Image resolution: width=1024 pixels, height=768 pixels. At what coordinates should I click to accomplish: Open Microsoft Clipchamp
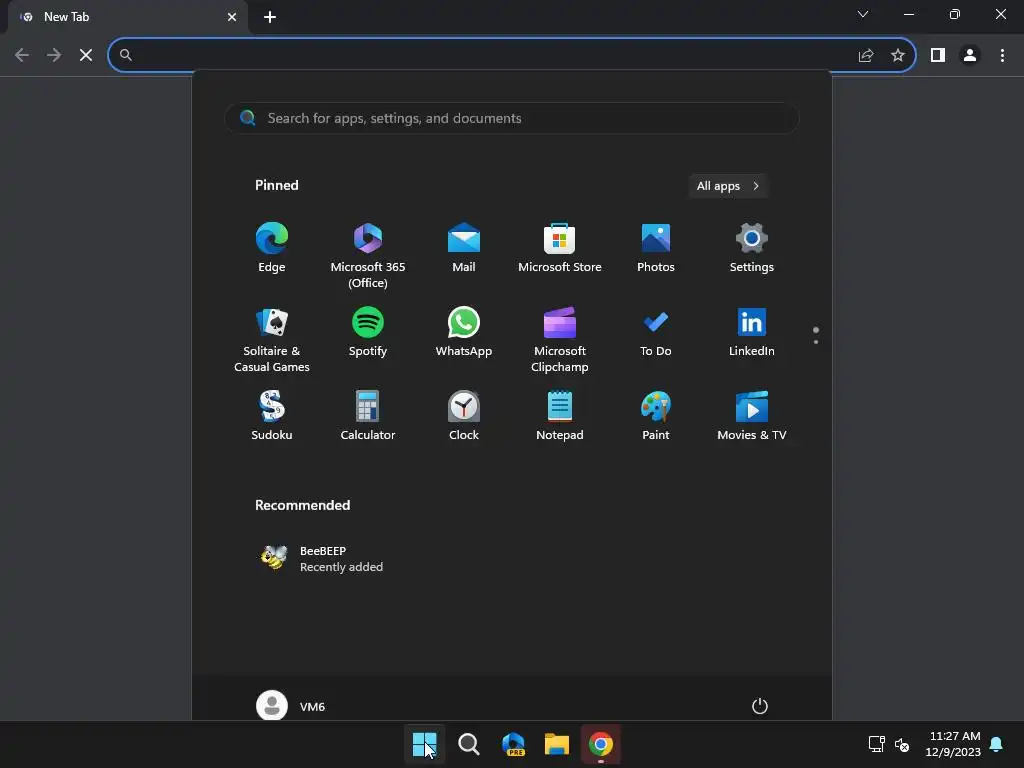[x=560, y=340]
